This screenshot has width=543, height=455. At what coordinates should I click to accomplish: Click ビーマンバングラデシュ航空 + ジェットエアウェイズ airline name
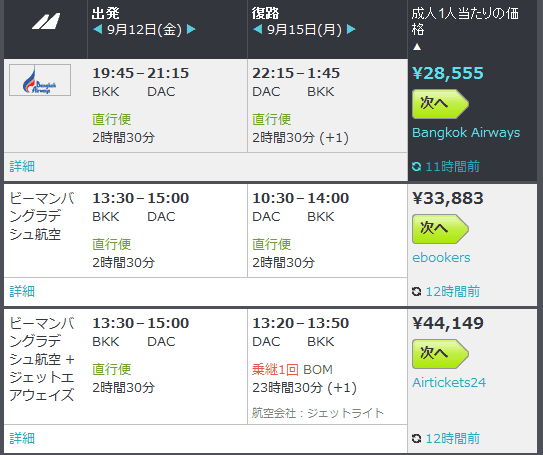pyautogui.click(x=42, y=359)
